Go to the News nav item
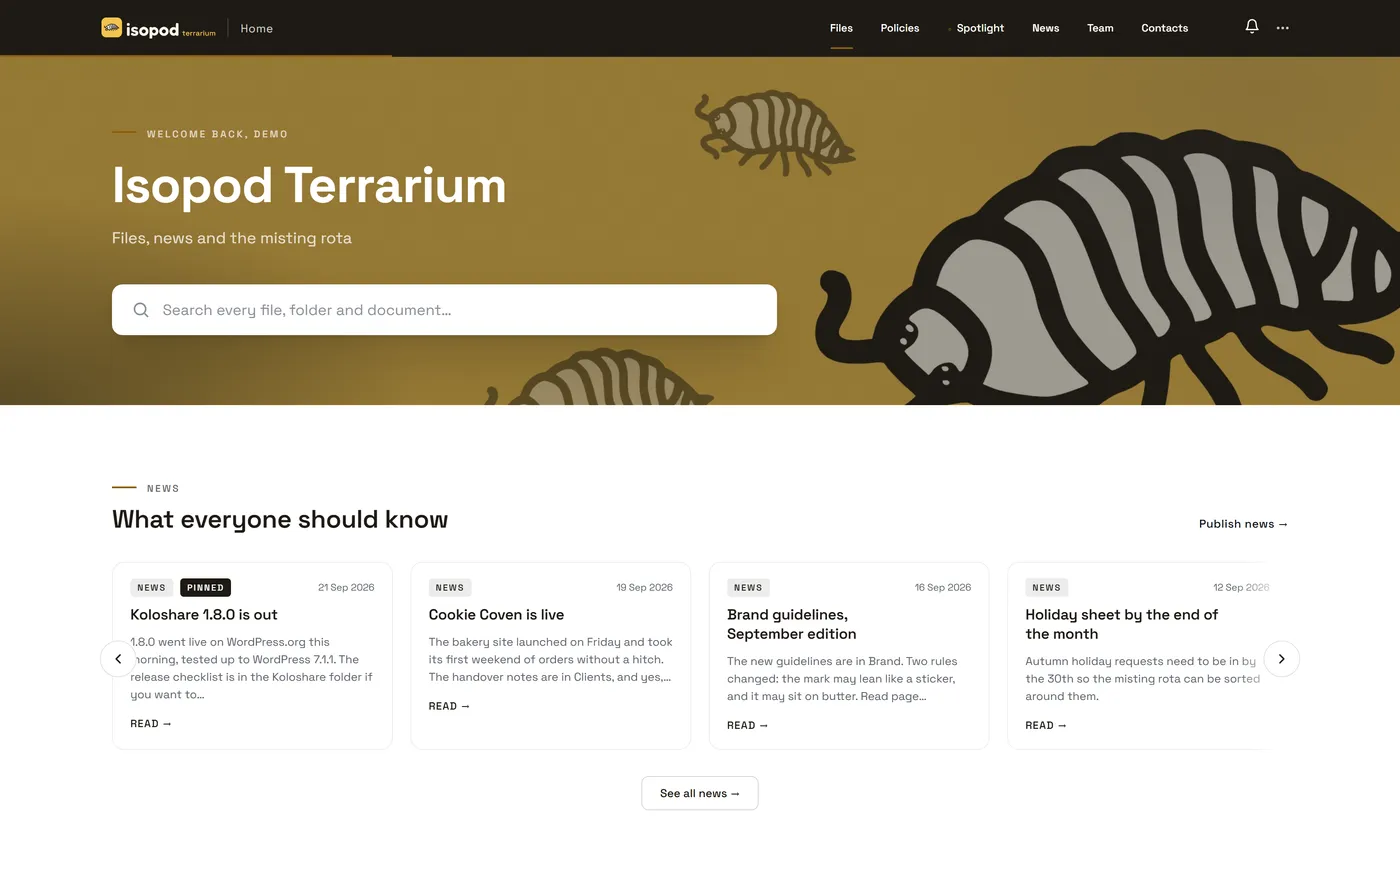The height and width of the screenshot is (875, 1400). [1045, 28]
